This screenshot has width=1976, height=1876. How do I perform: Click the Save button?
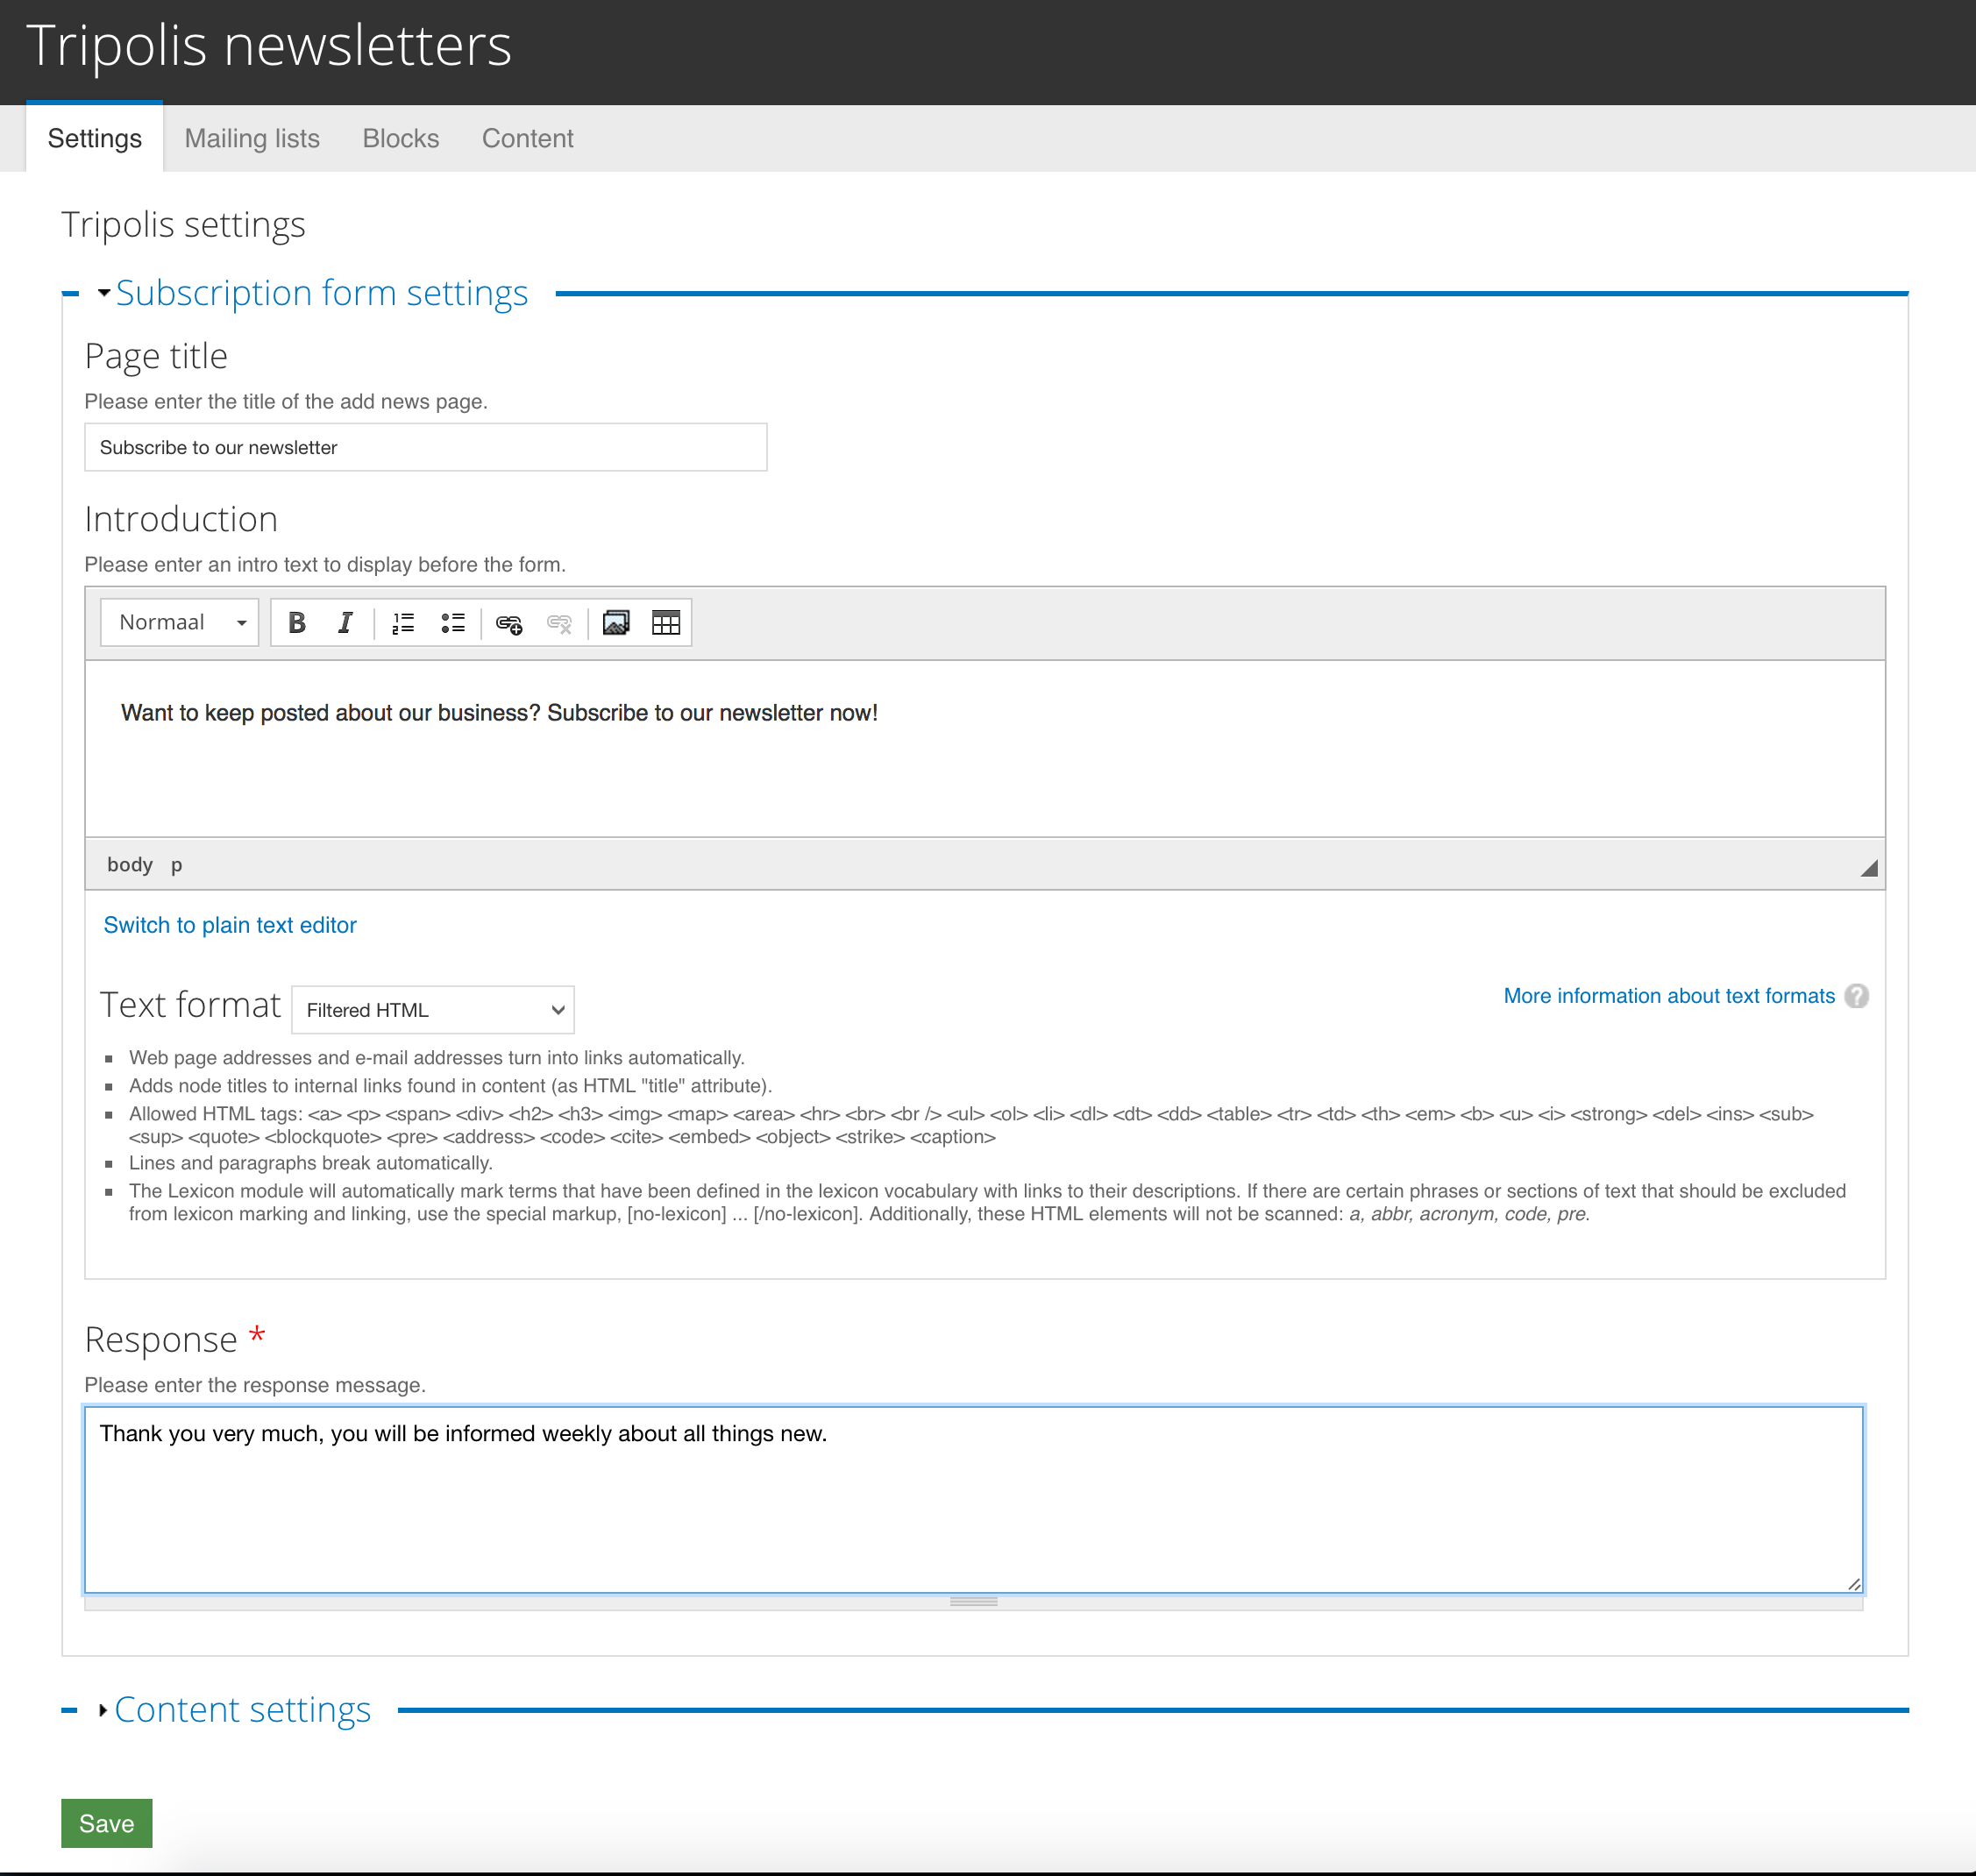pos(106,1823)
